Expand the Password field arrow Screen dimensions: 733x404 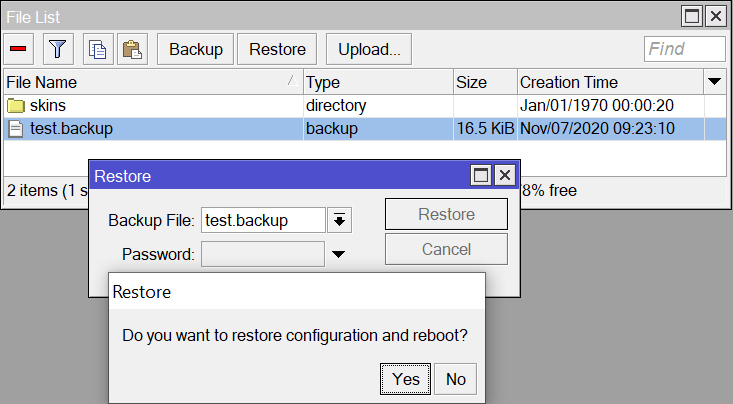338,254
